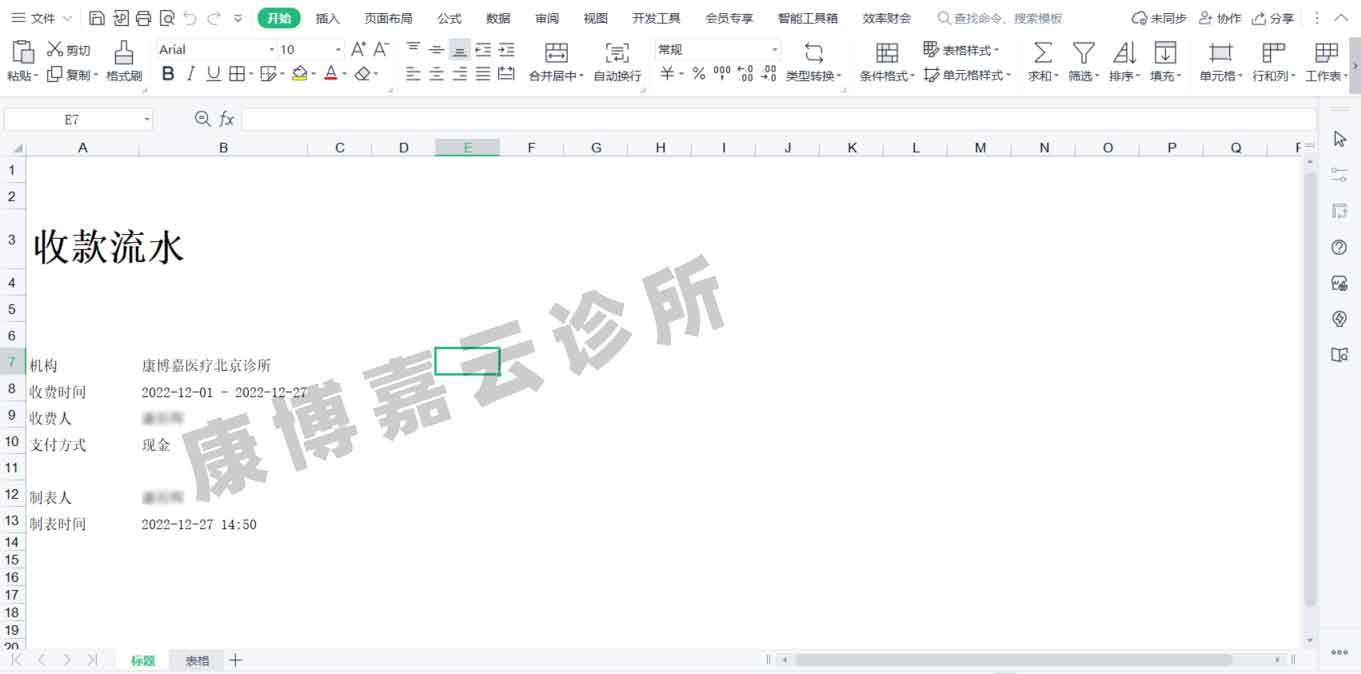
Task: Open the number format dropdown showing 常规
Action: pyautogui.click(x=774, y=50)
